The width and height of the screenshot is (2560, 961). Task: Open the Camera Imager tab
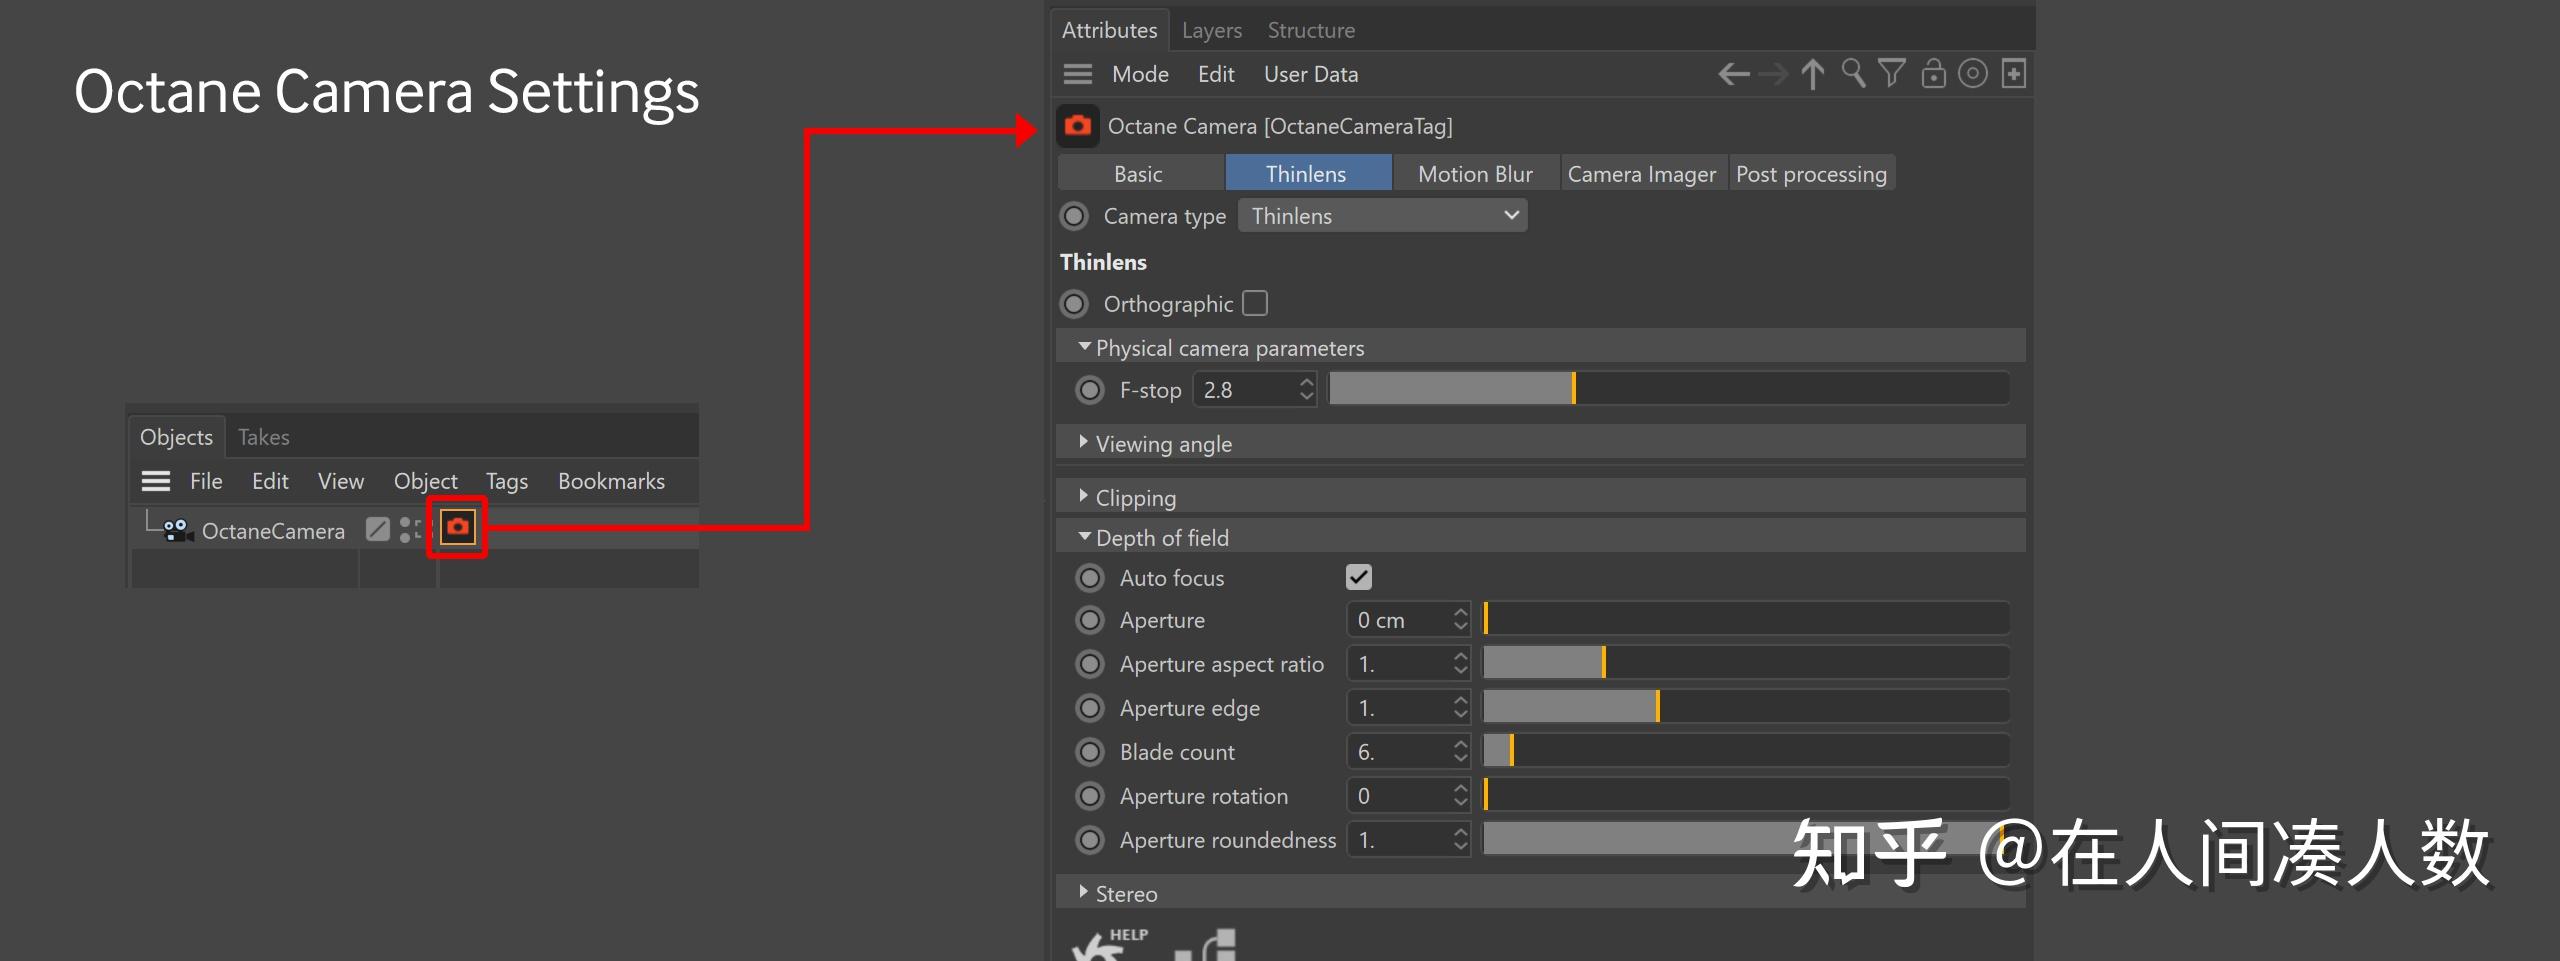[1641, 174]
